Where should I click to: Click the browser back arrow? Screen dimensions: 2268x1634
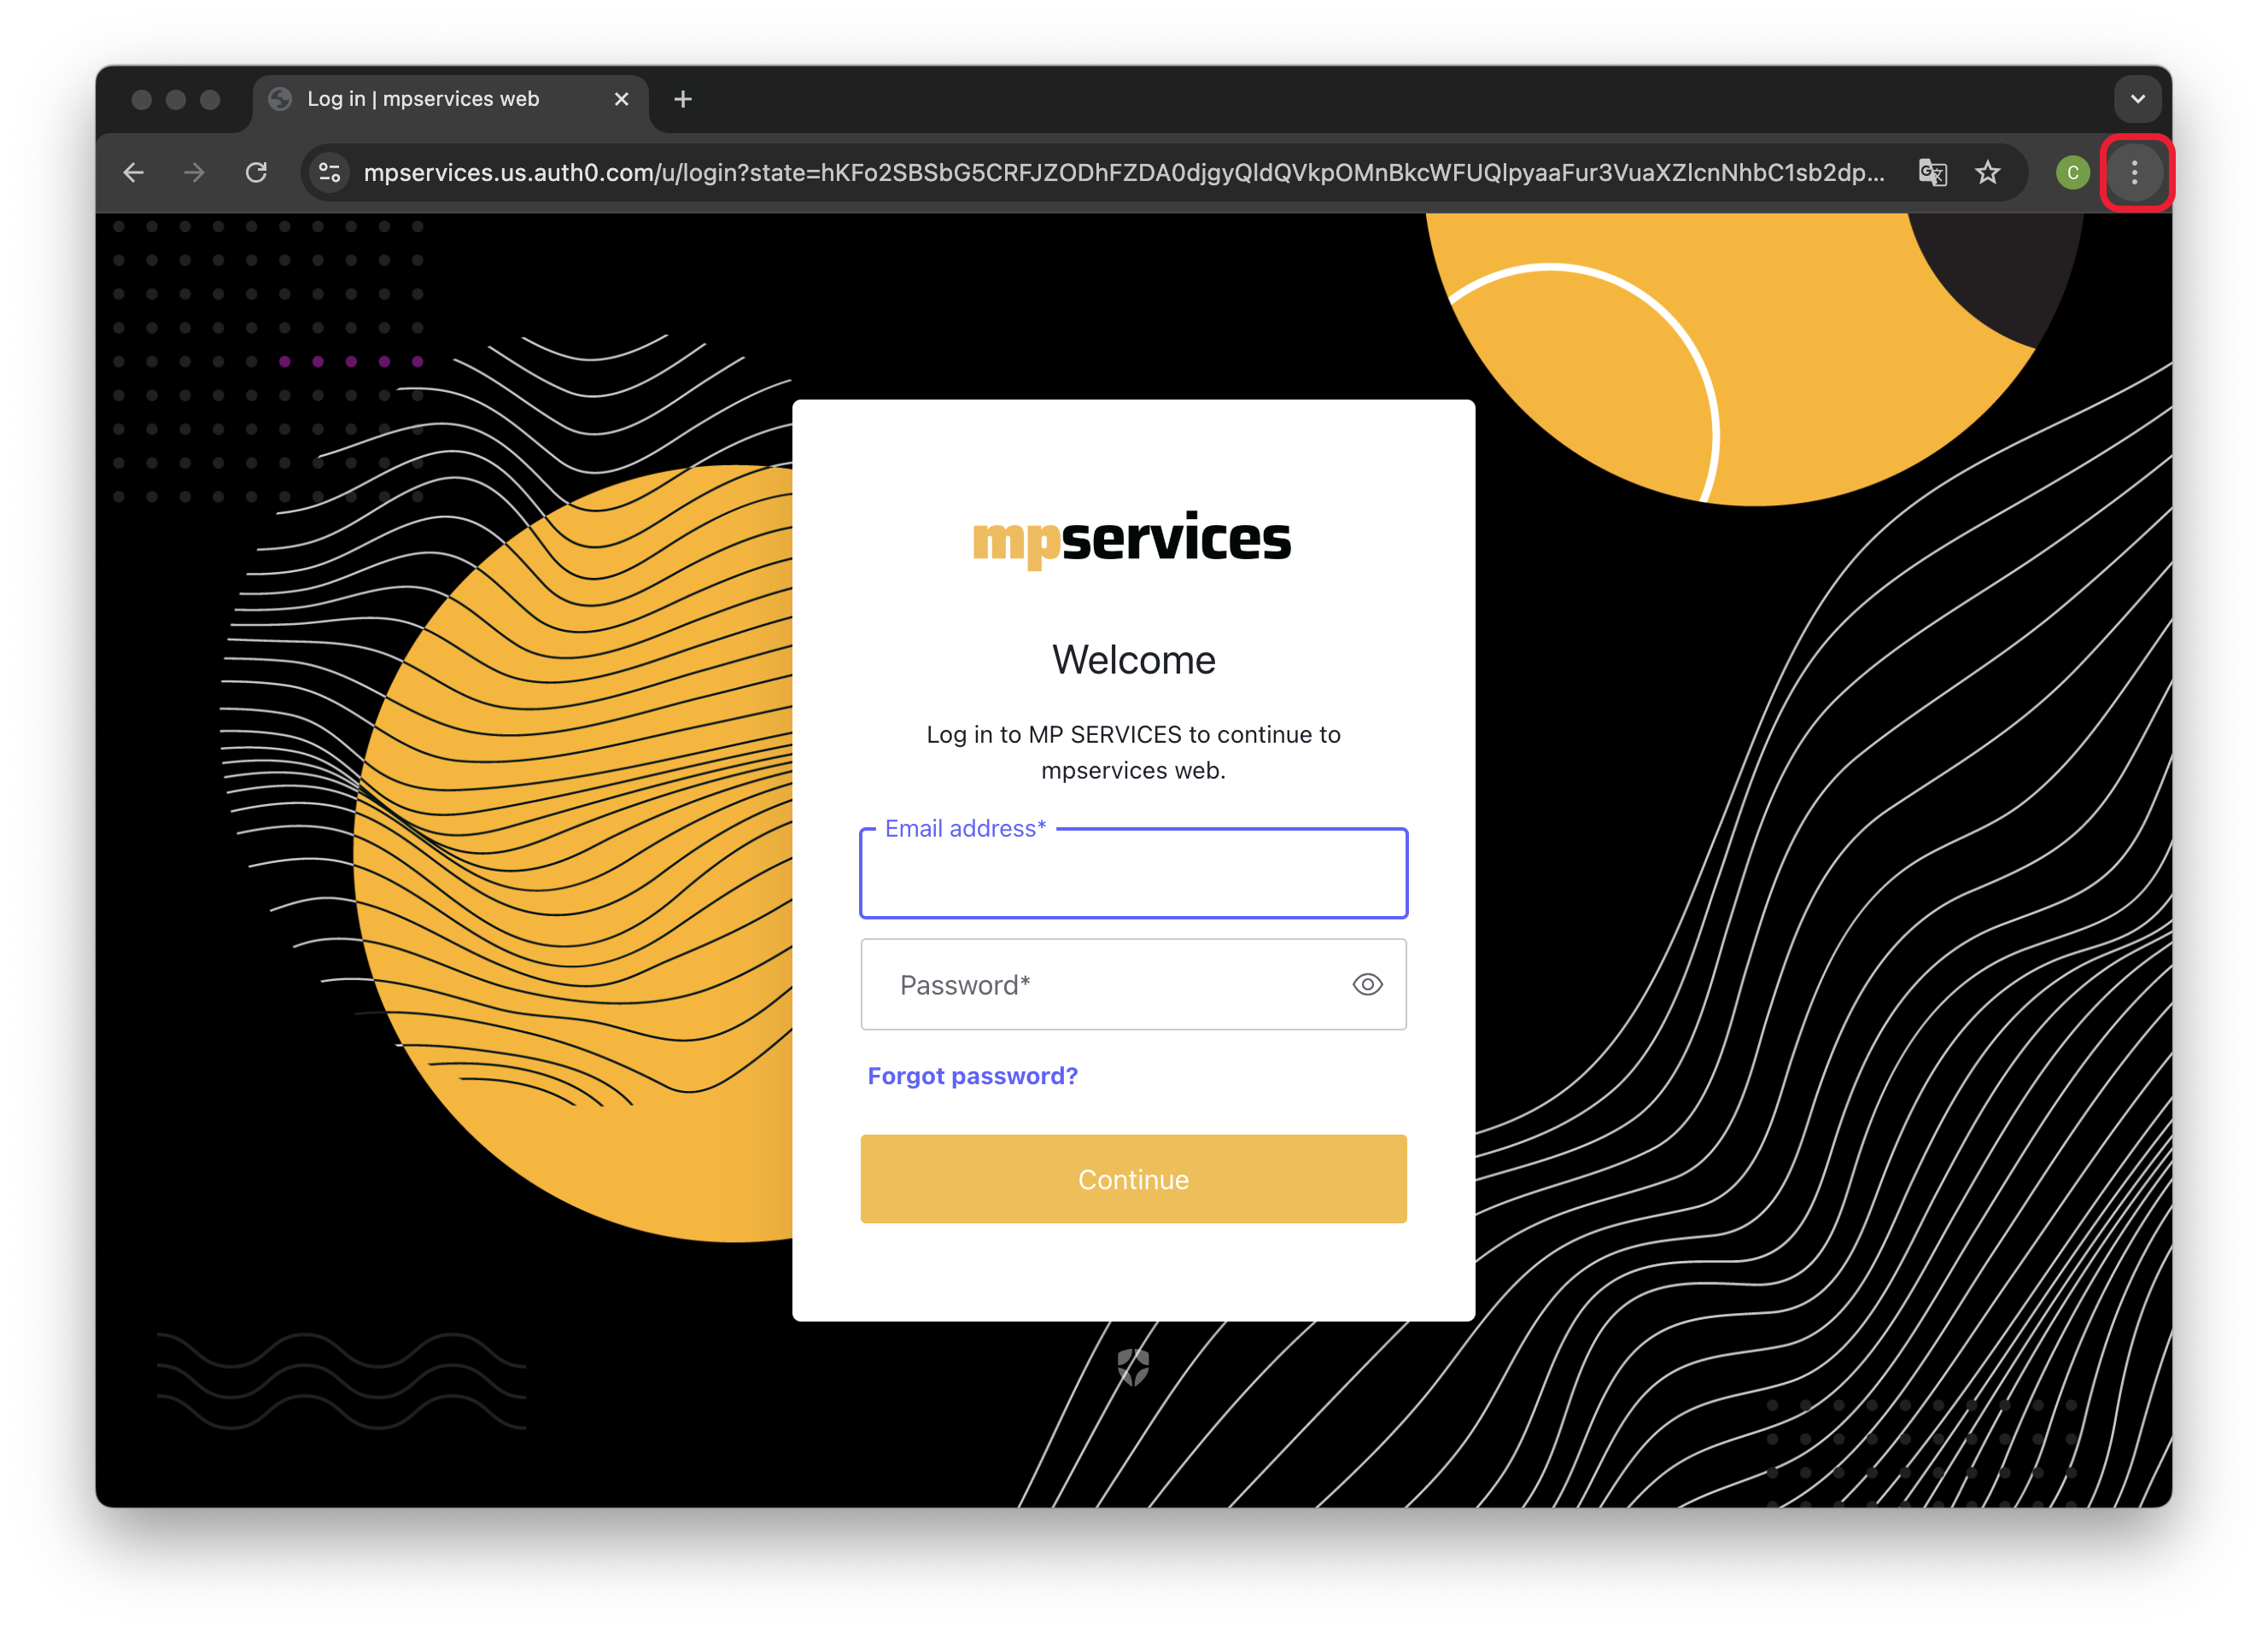134,173
